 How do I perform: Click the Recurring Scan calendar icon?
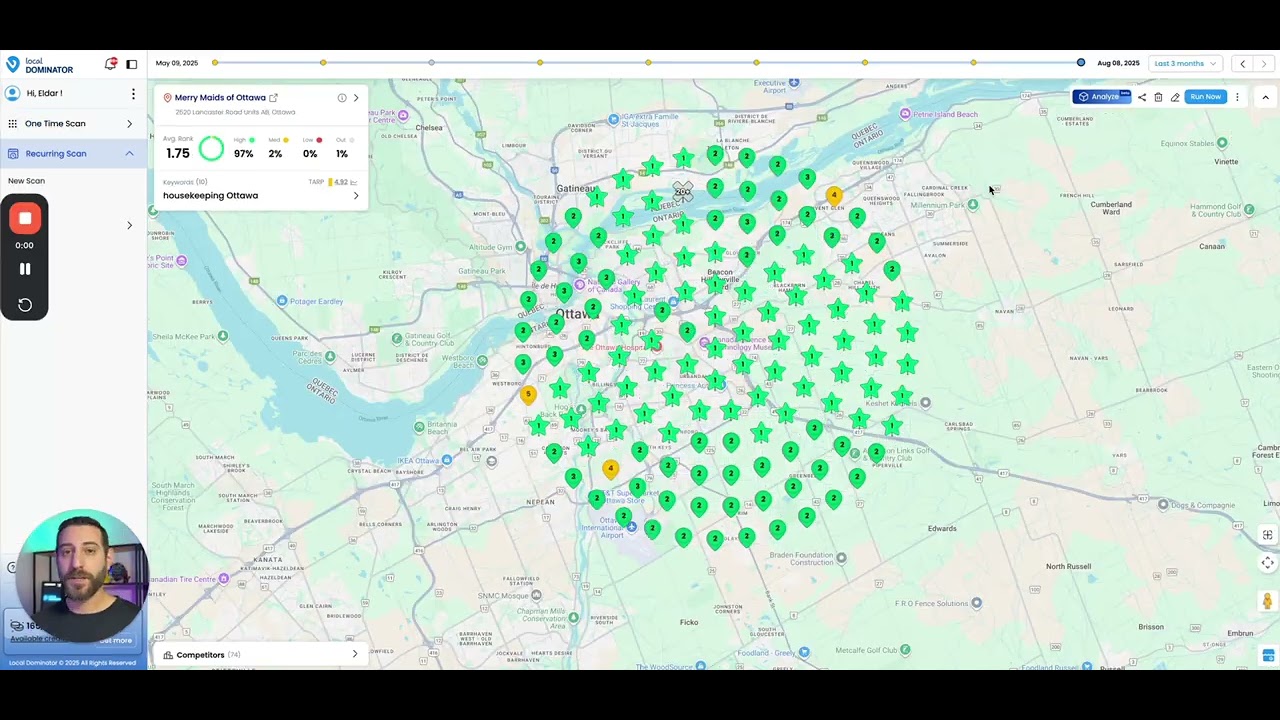[x=13, y=154]
